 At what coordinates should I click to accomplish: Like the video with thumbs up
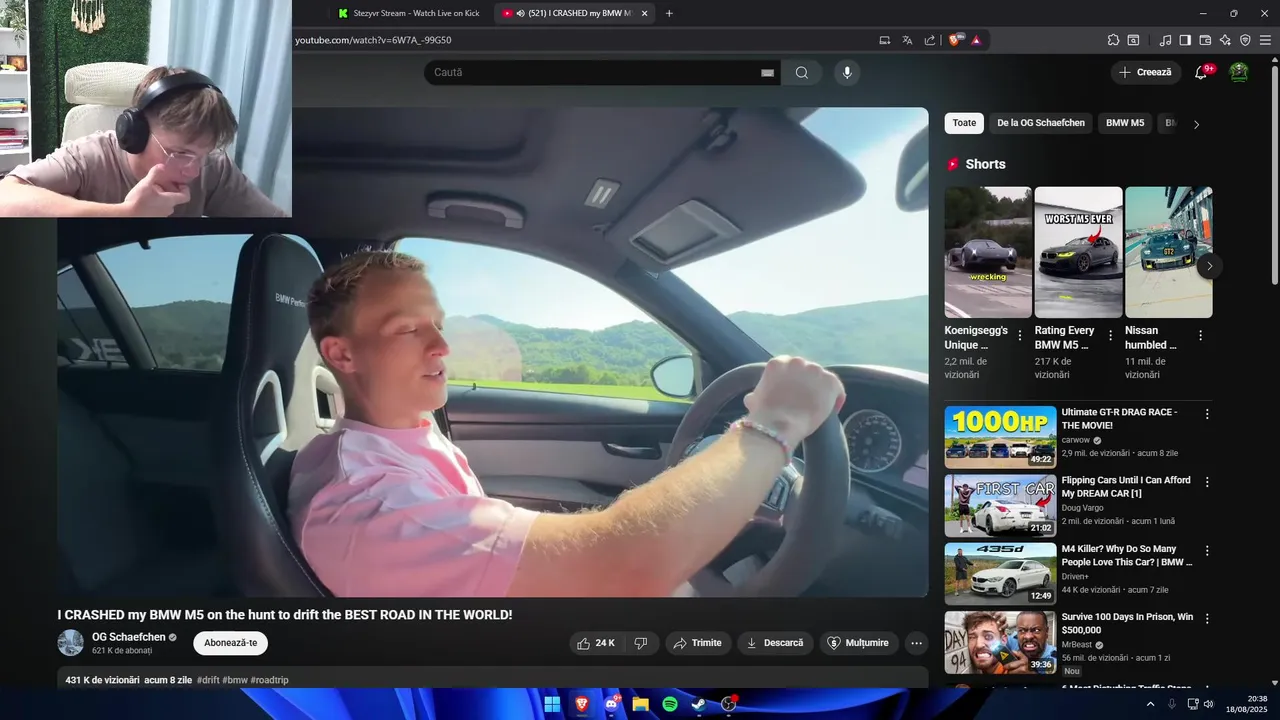pos(596,643)
